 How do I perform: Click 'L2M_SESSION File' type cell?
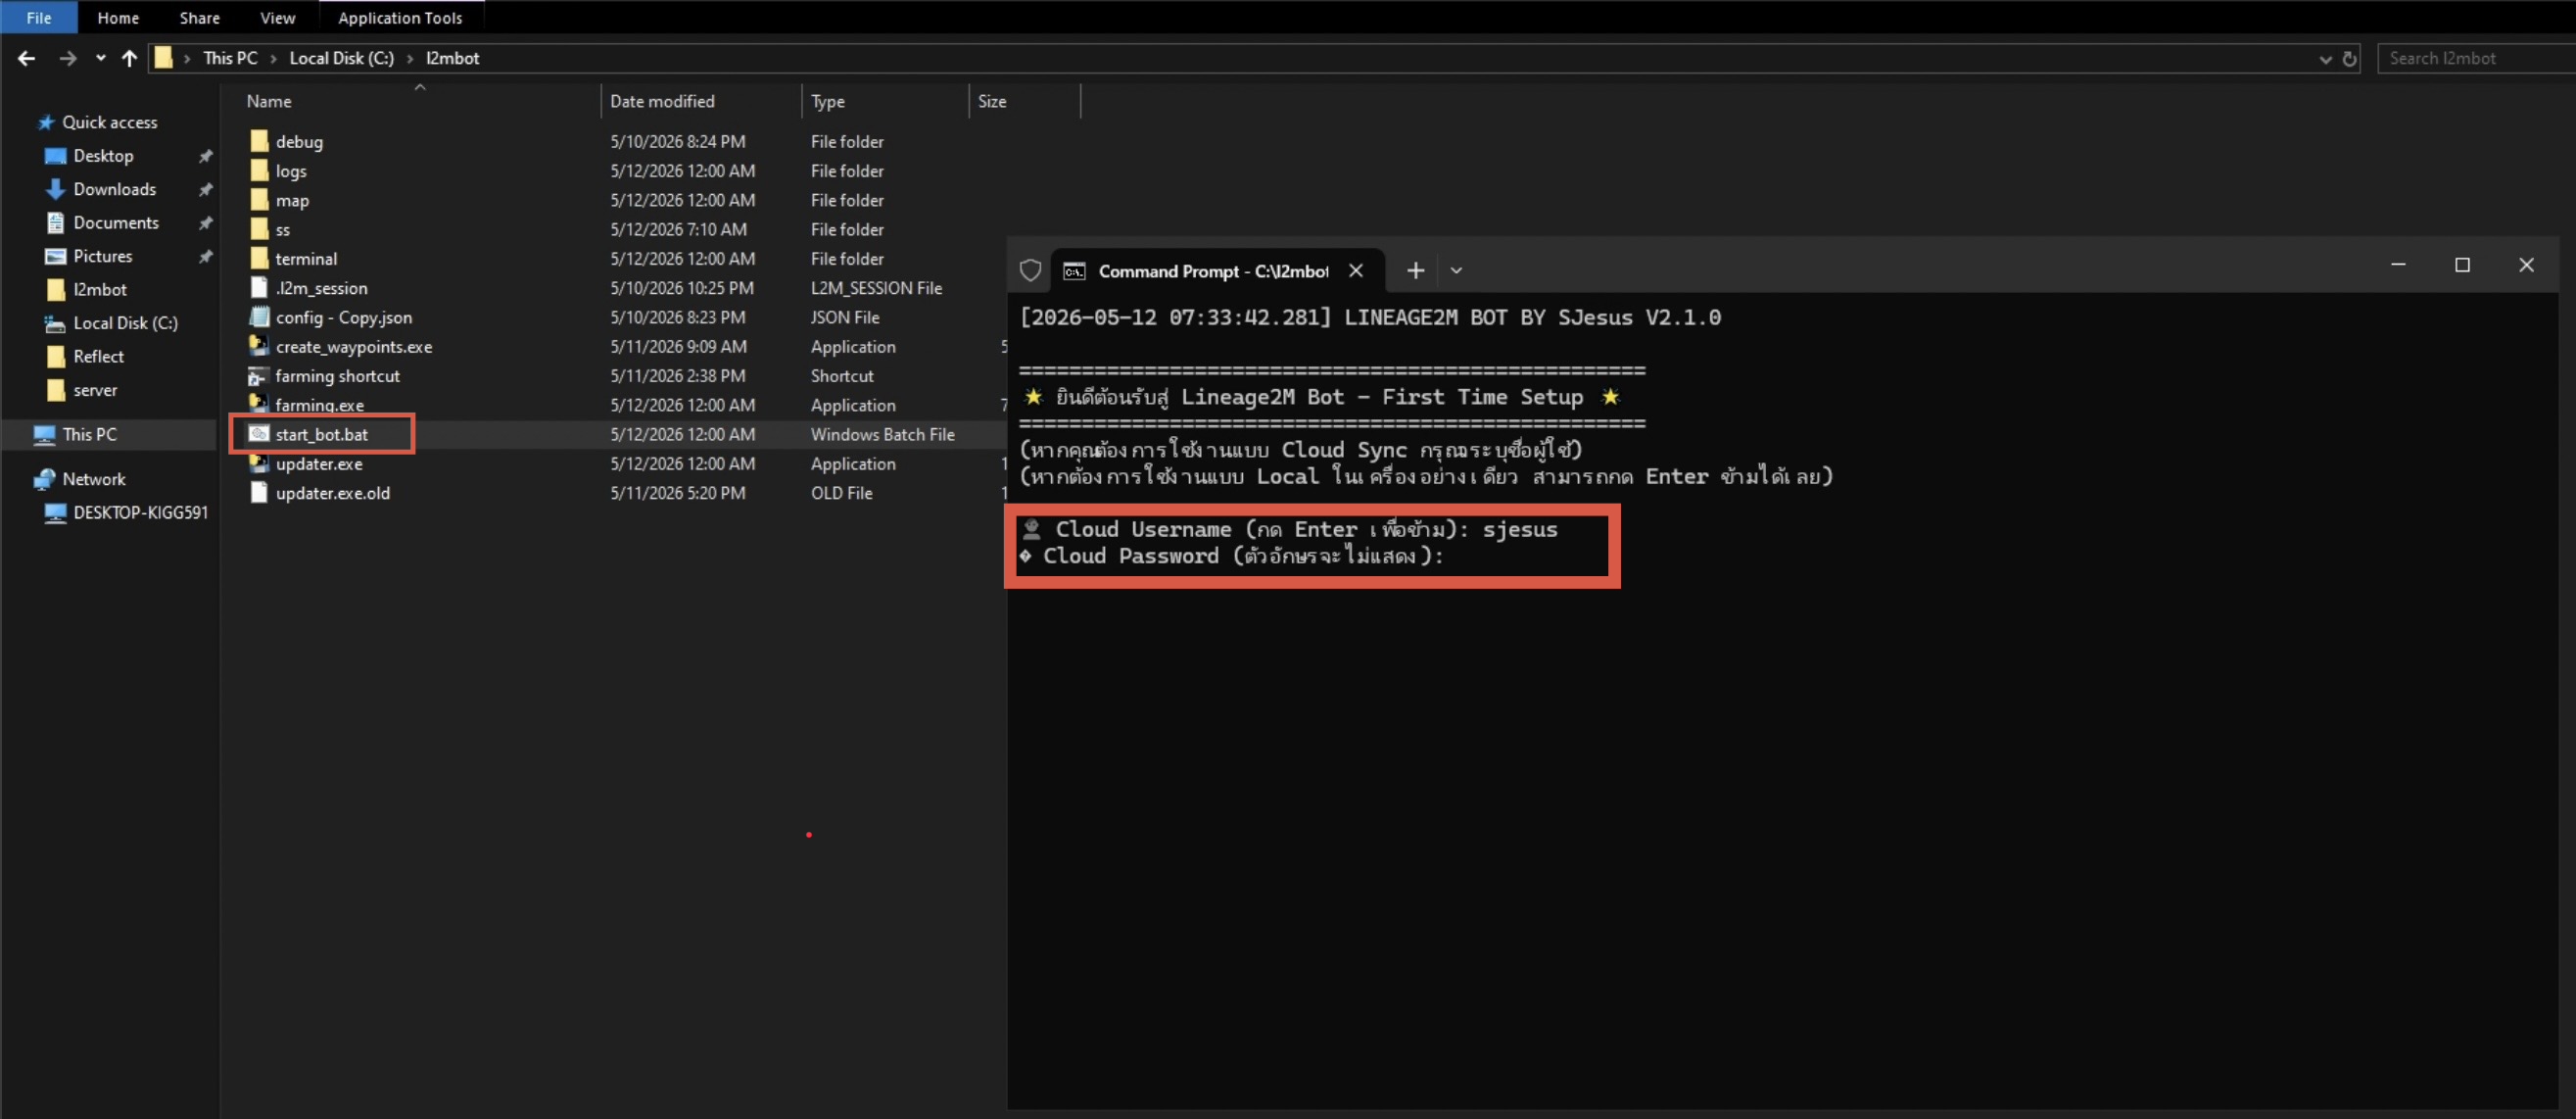(876, 288)
